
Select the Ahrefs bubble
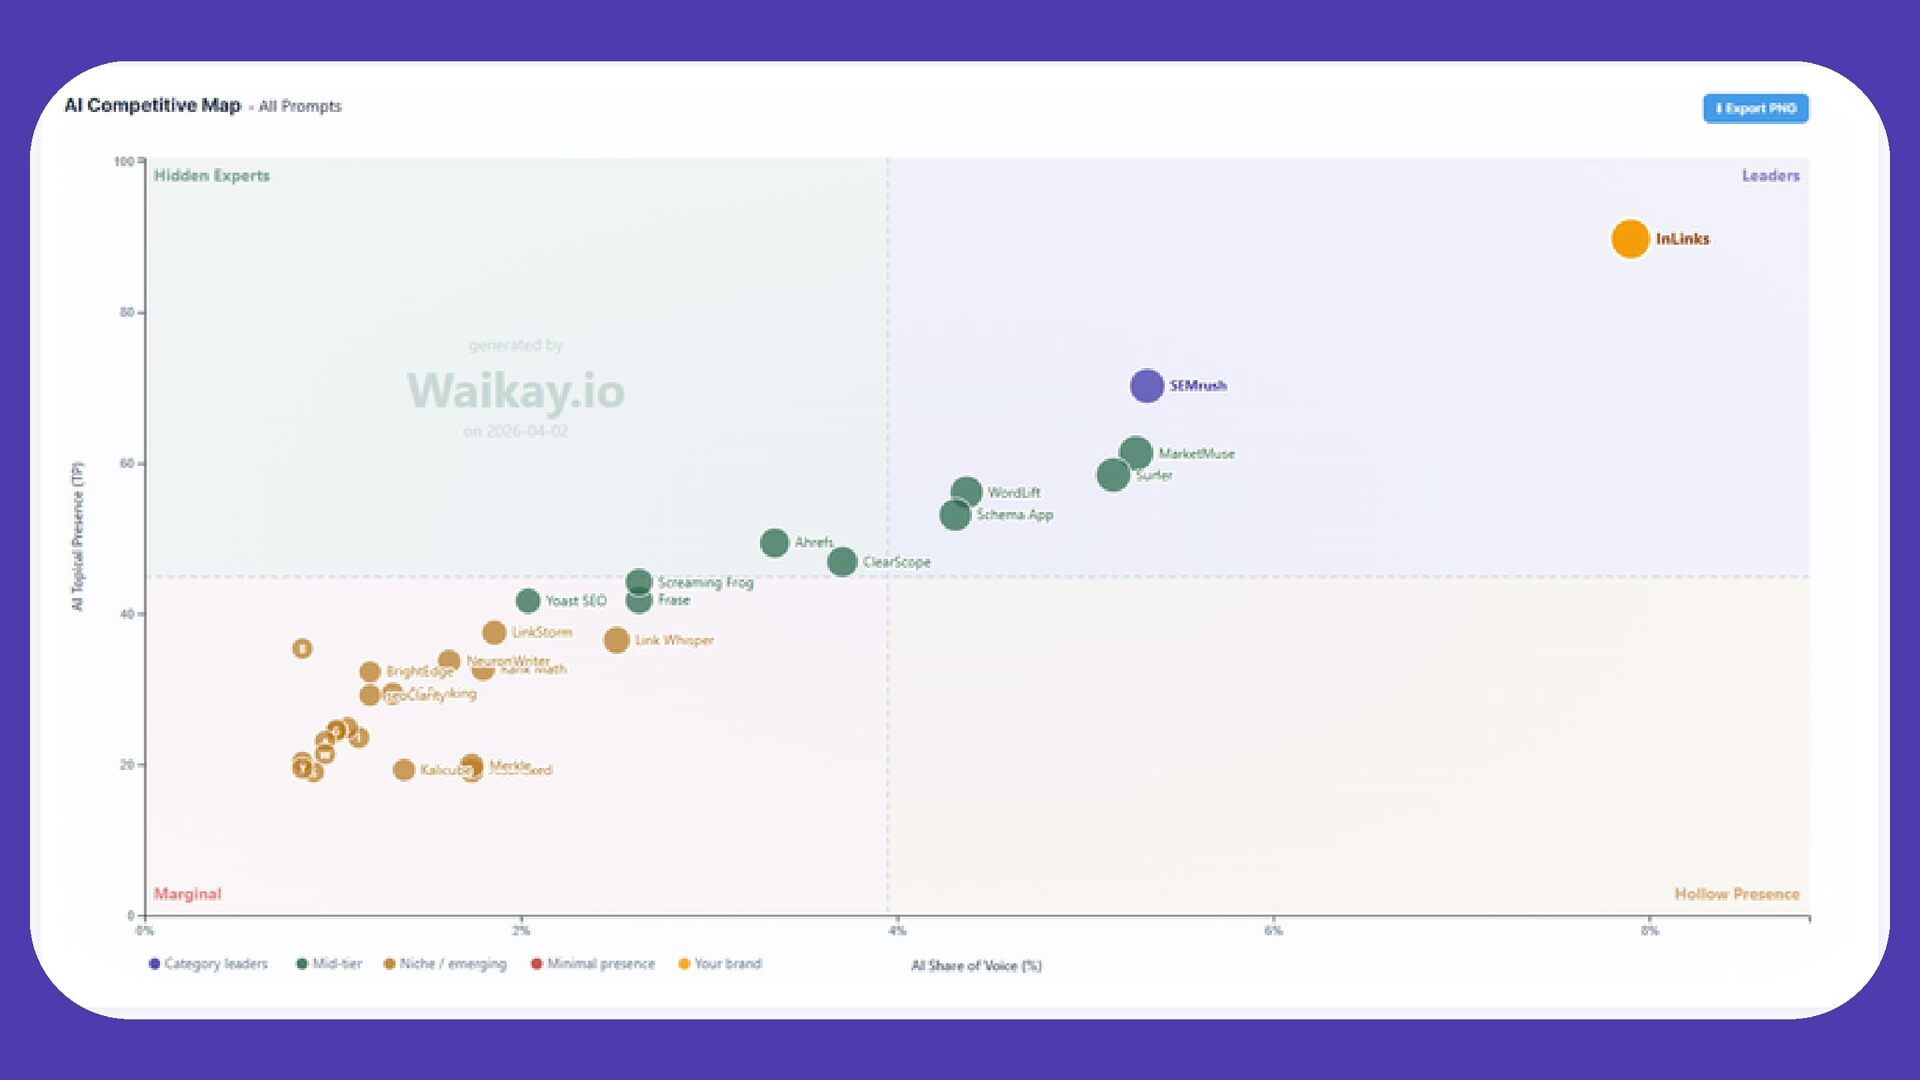(x=774, y=543)
